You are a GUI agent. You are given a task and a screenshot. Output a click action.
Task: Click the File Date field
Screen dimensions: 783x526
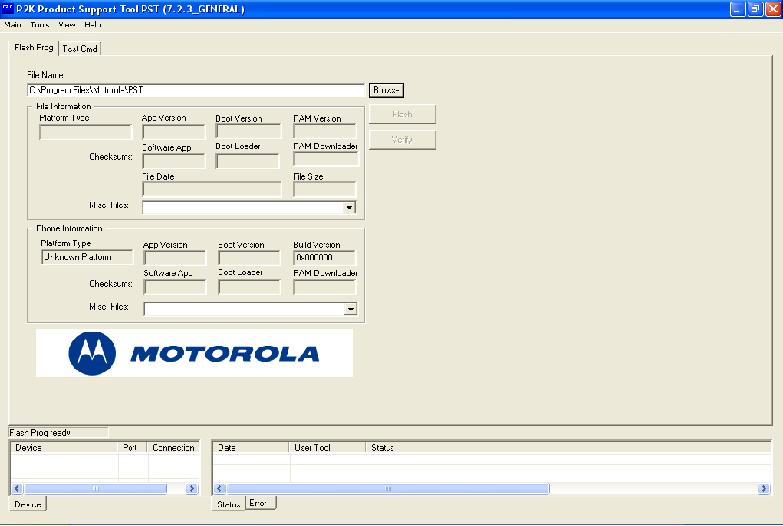[x=212, y=189]
